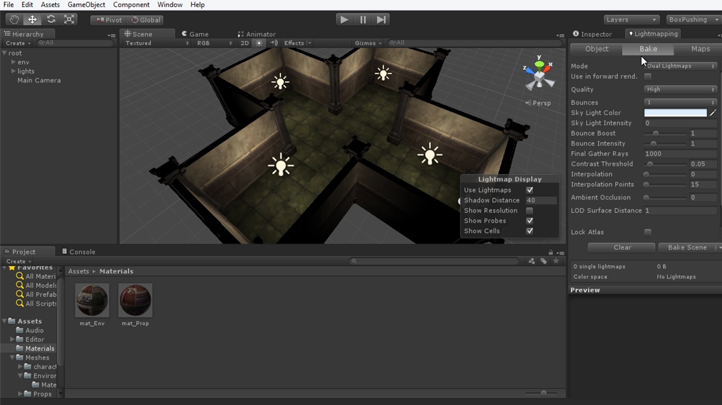
Task: Toggle 2D scene view mode
Action: [245, 43]
